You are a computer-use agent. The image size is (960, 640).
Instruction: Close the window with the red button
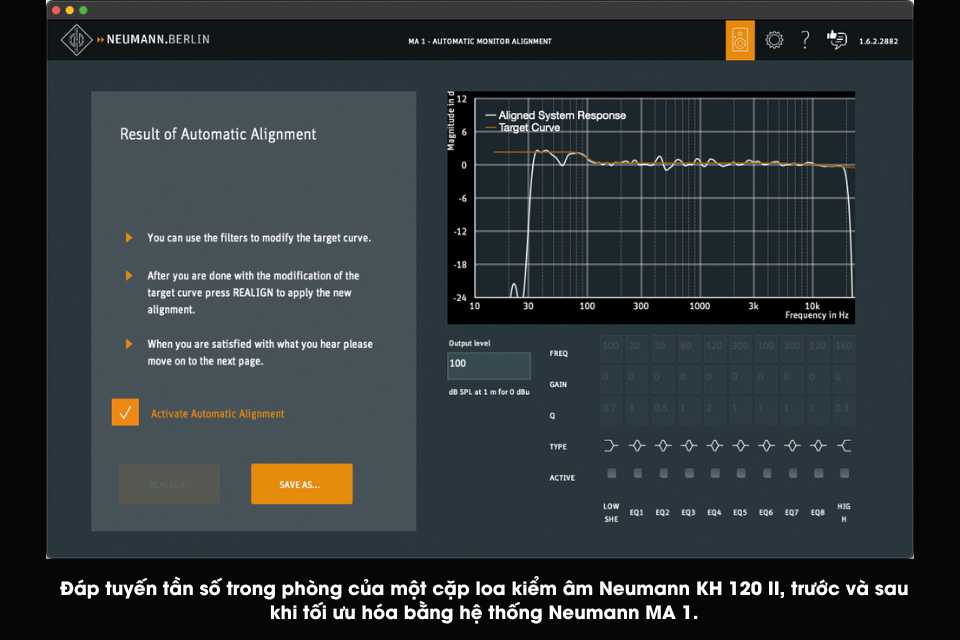[56, 10]
